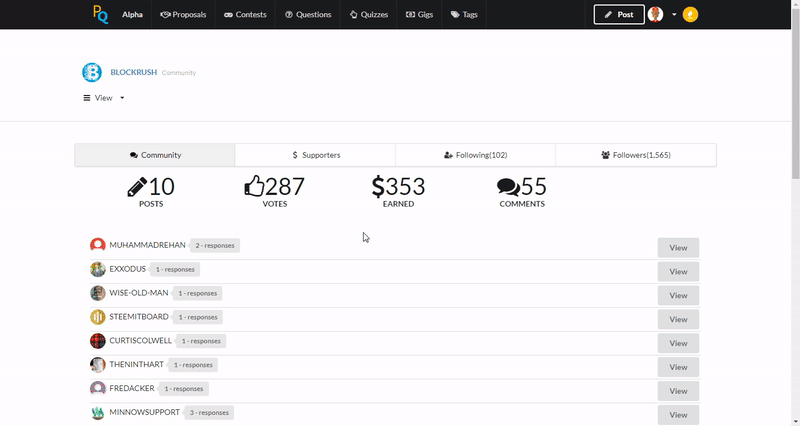800x426 pixels.
Task: Click the PQ site logo
Action: tap(101, 14)
